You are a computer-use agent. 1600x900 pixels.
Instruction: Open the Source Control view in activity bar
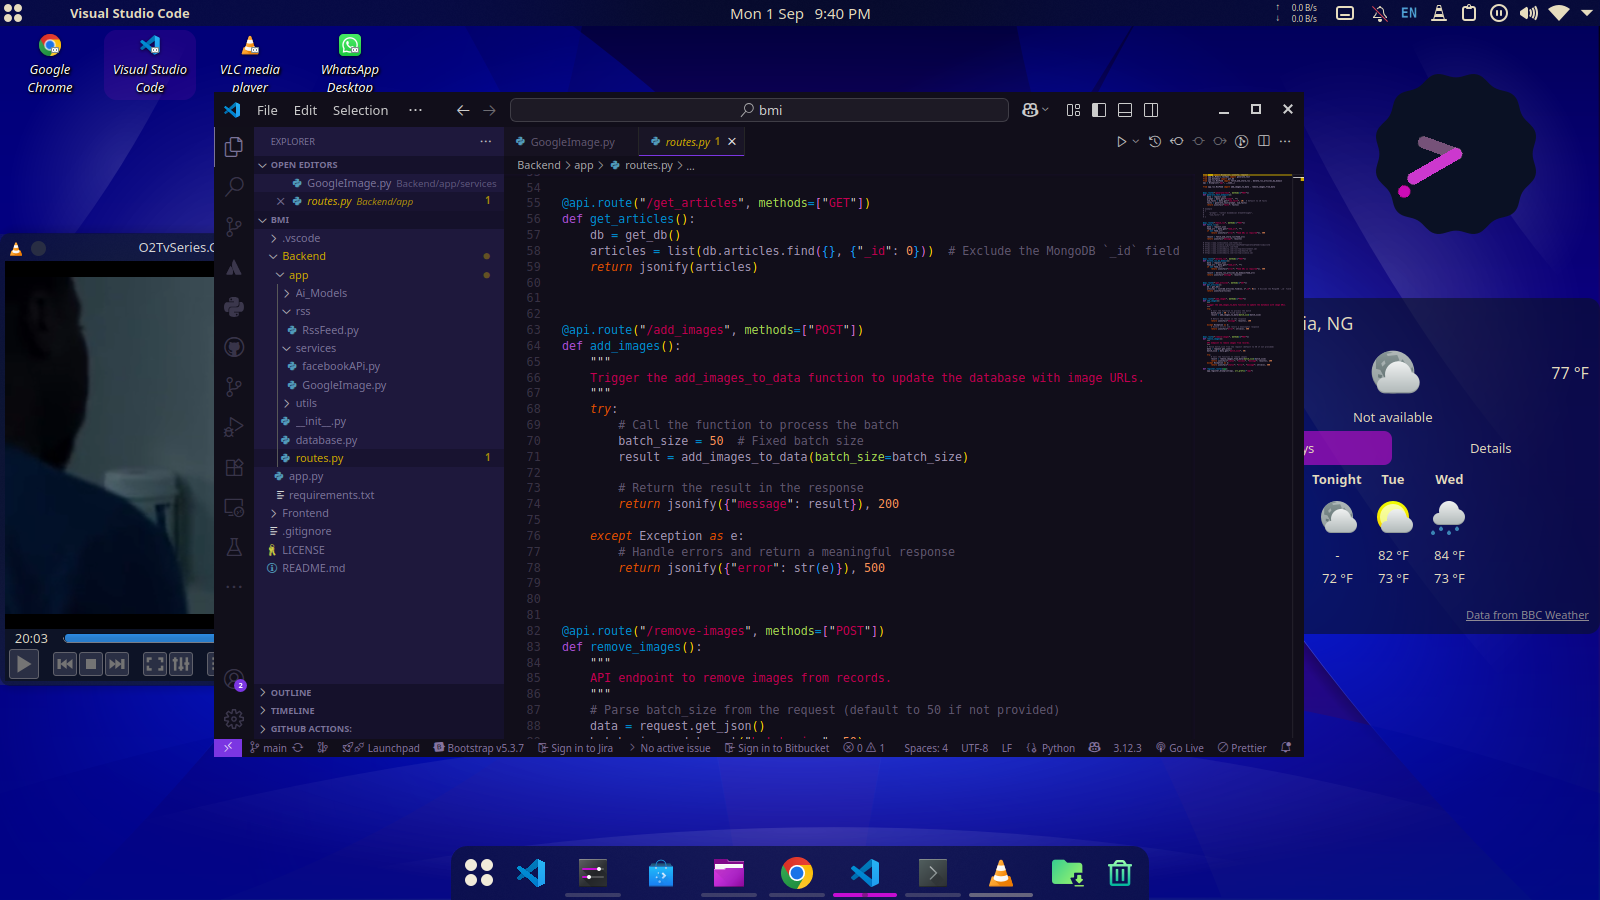point(234,227)
